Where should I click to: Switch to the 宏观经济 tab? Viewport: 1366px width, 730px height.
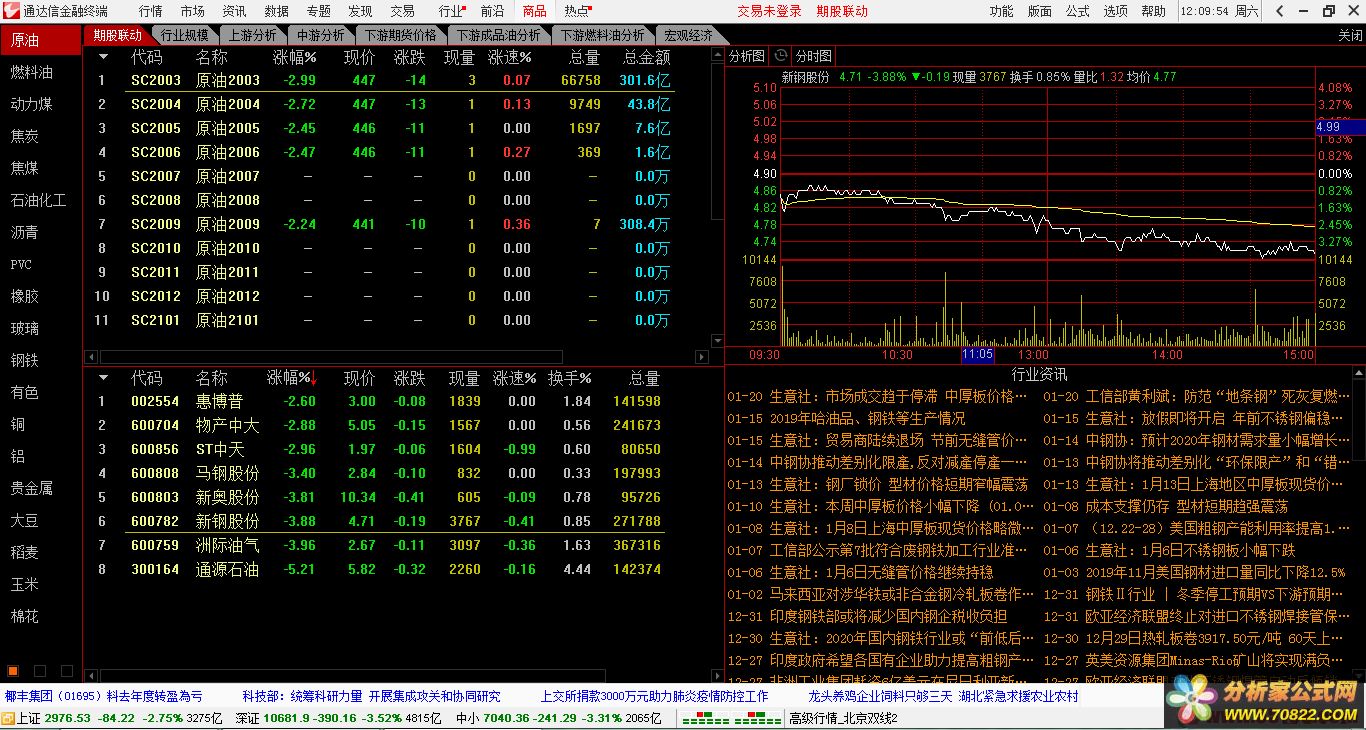[x=689, y=35]
